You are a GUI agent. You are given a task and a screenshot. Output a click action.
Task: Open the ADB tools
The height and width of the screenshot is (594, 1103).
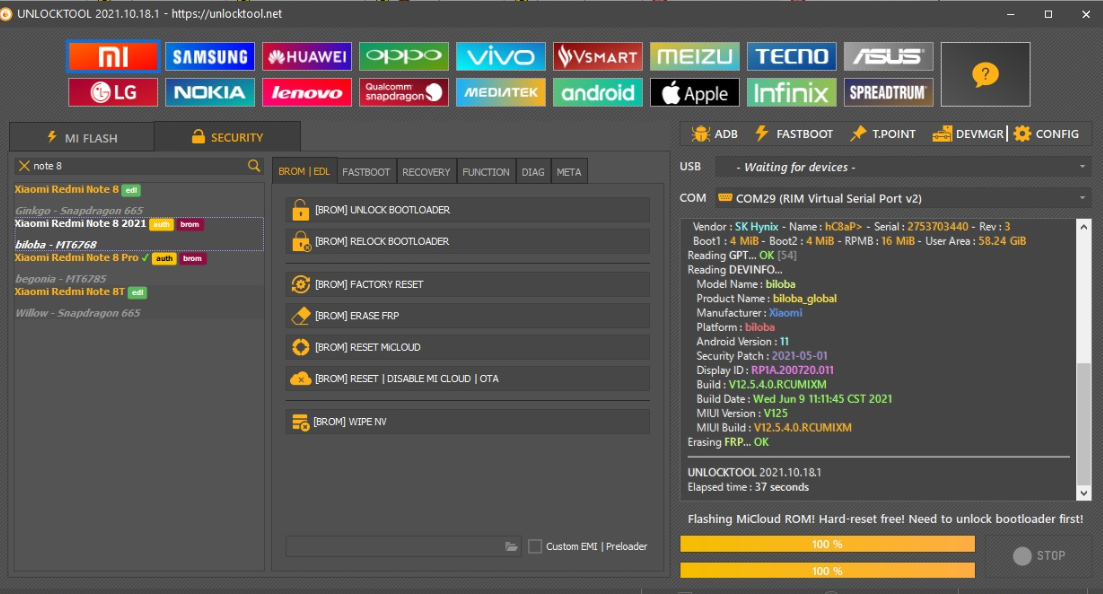point(715,134)
